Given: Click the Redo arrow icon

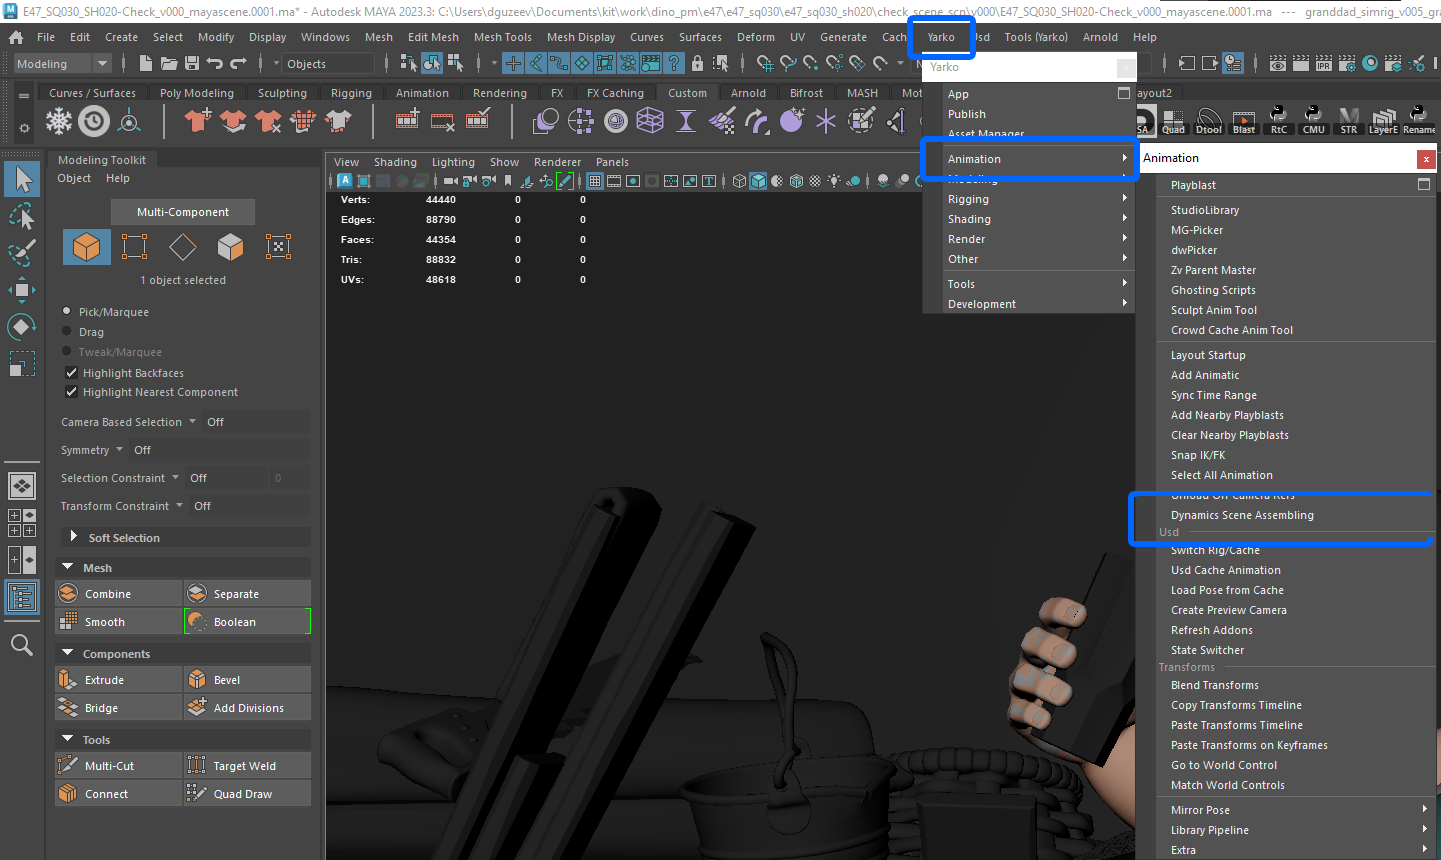Looking at the screenshot, I should [238, 63].
